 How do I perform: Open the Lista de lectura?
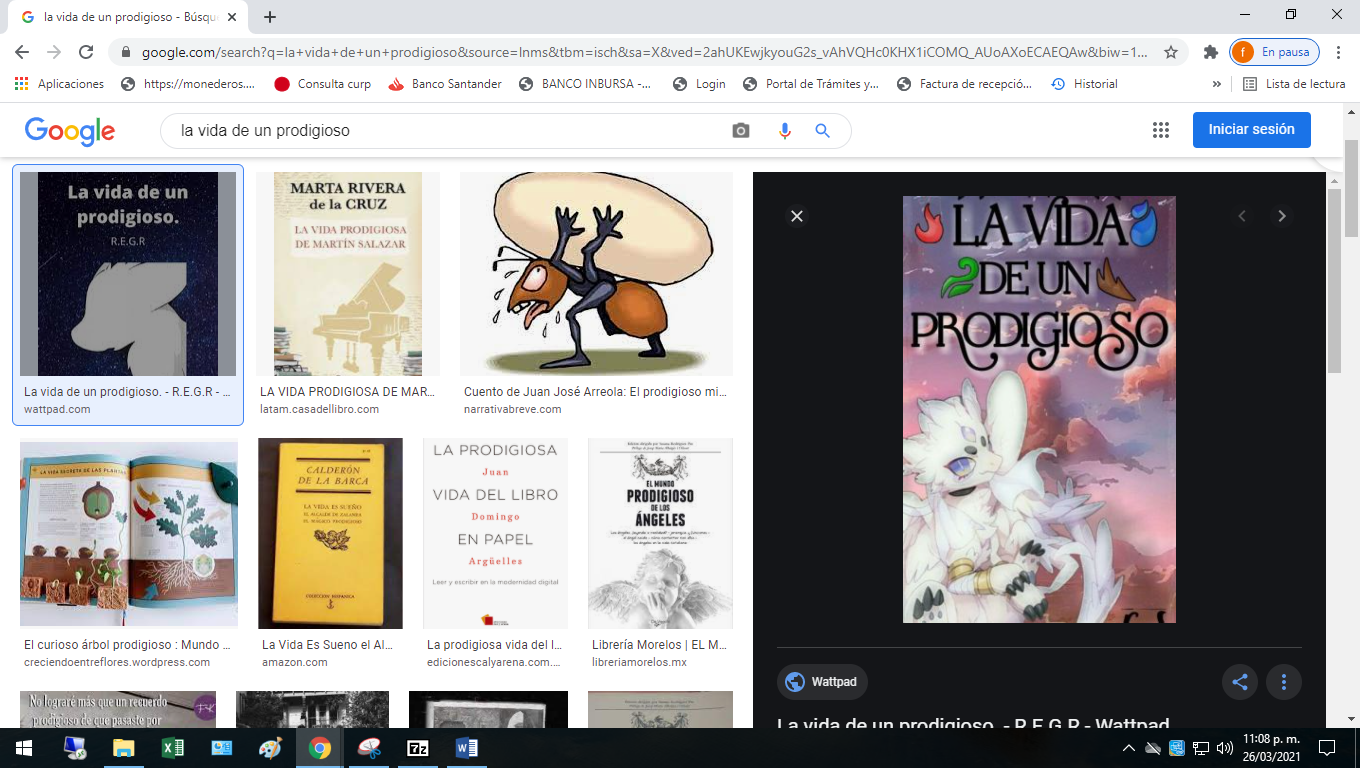click(1294, 84)
